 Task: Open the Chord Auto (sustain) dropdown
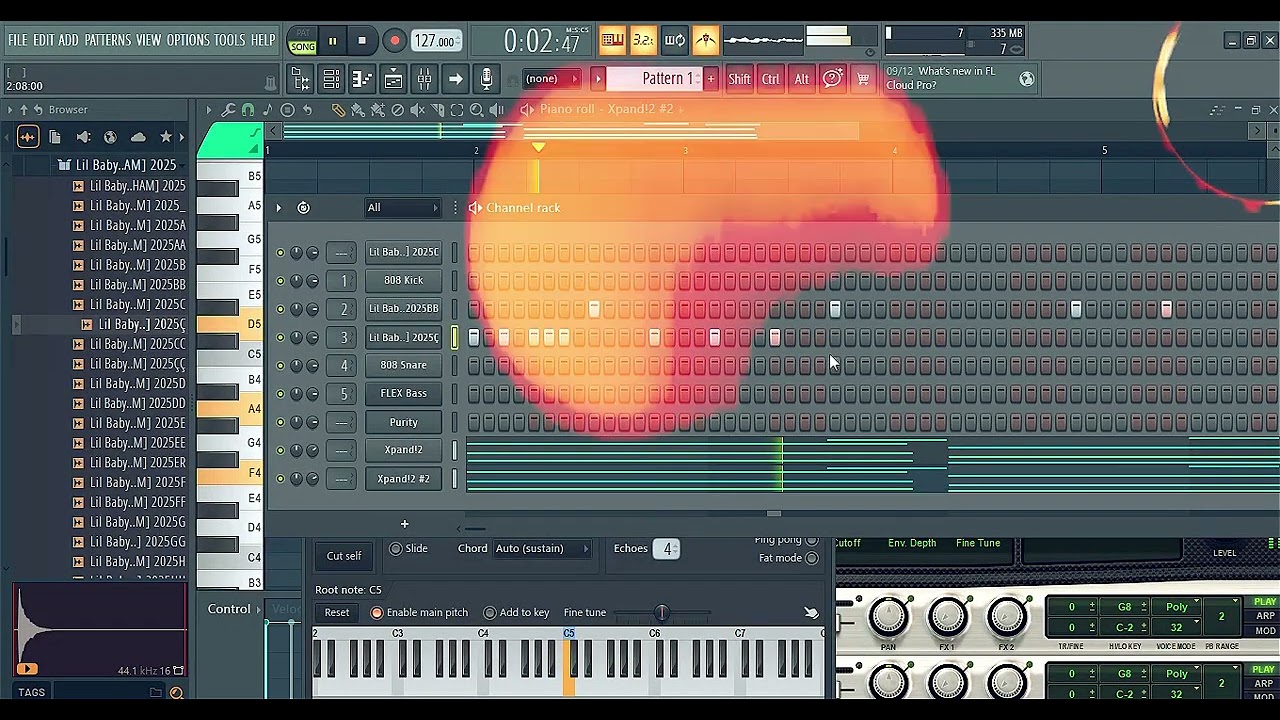click(x=542, y=548)
